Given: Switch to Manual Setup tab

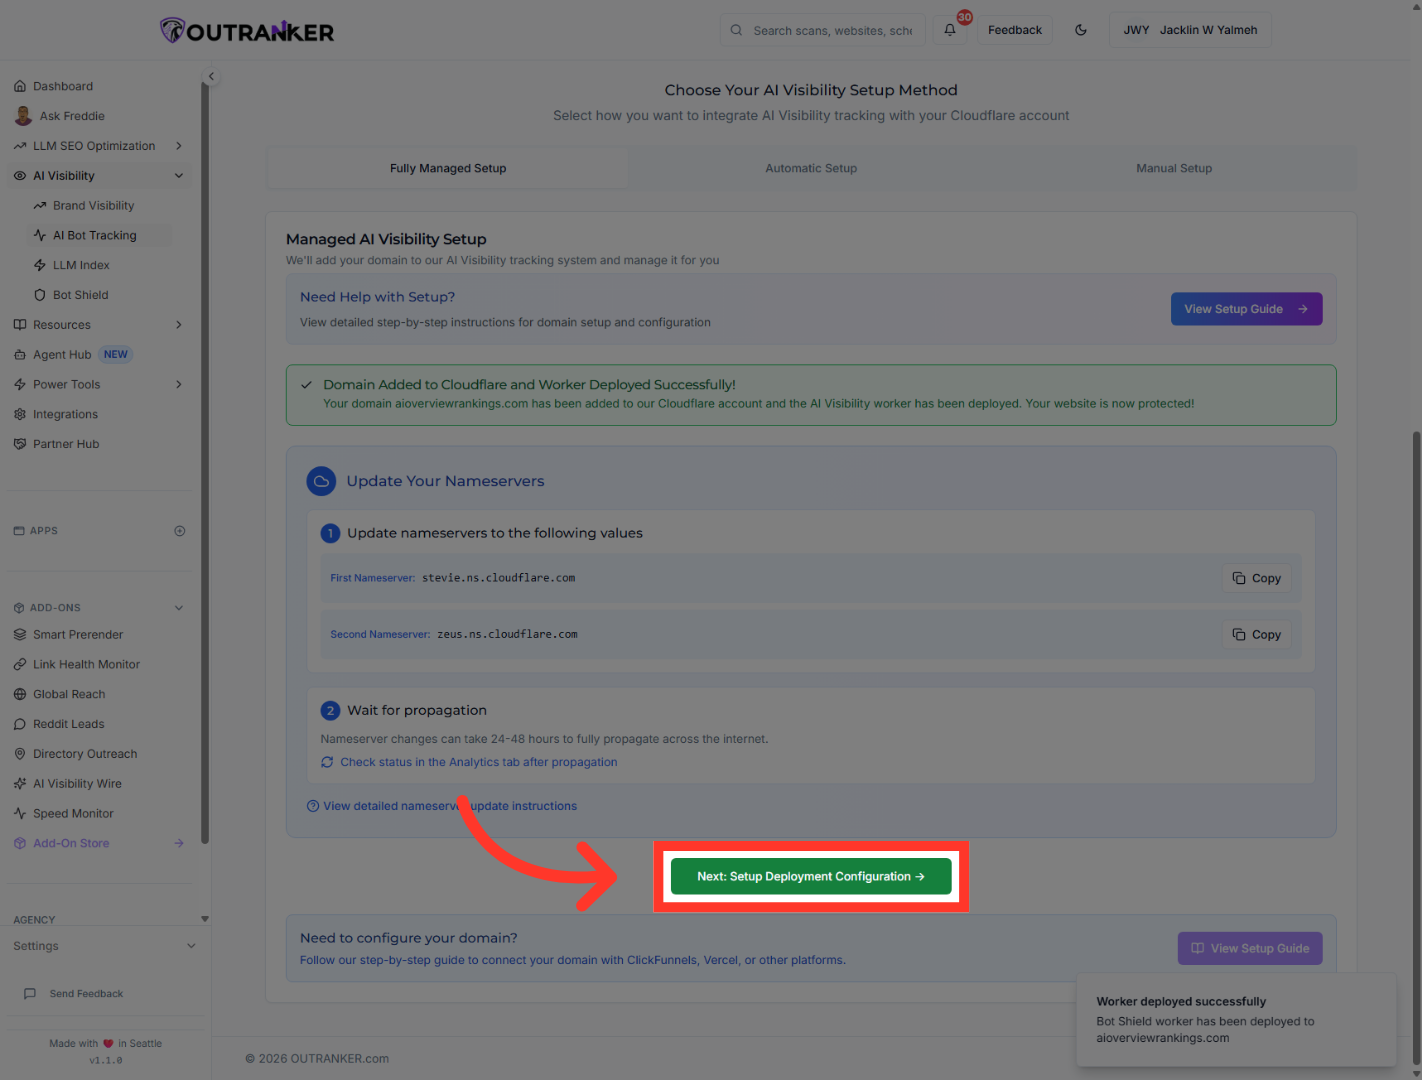Looking at the screenshot, I should (x=1174, y=169).
